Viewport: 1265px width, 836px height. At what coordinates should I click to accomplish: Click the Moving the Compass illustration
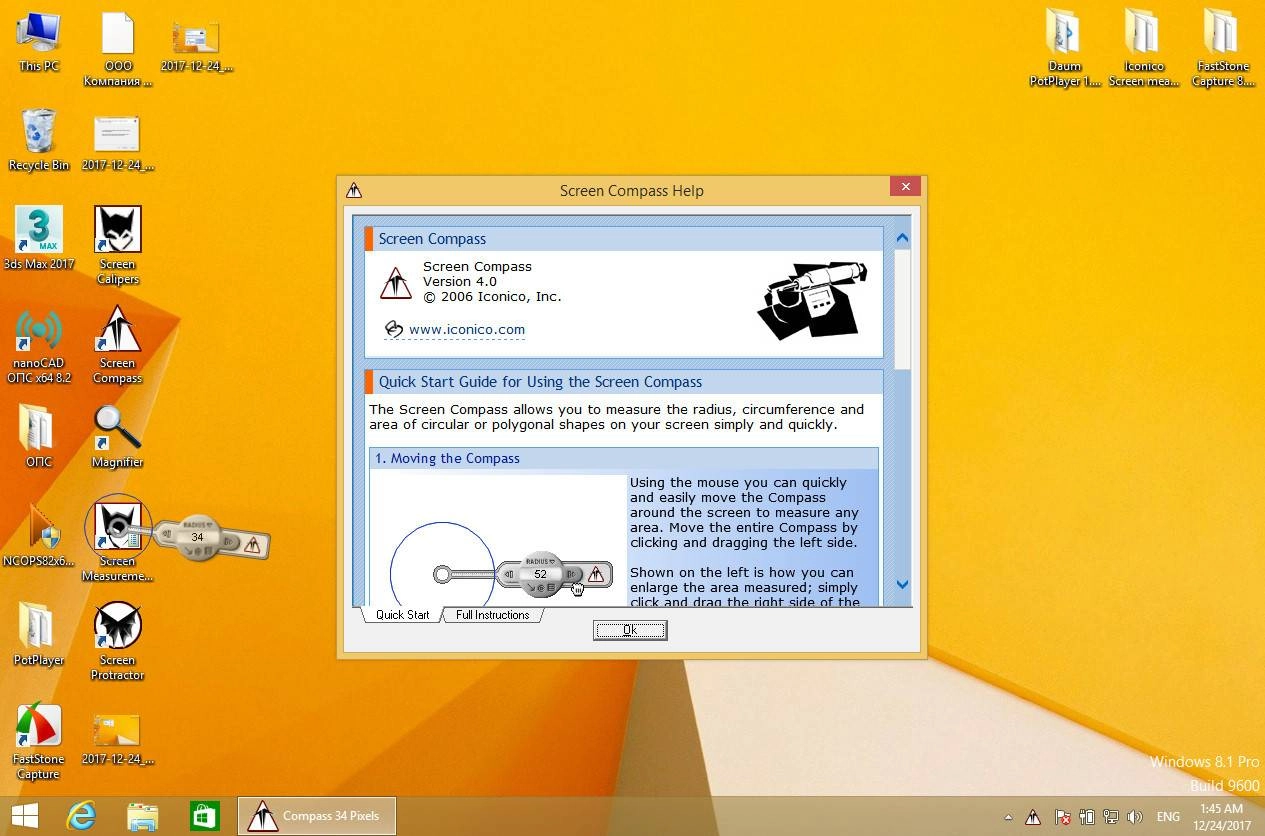coord(498,541)
